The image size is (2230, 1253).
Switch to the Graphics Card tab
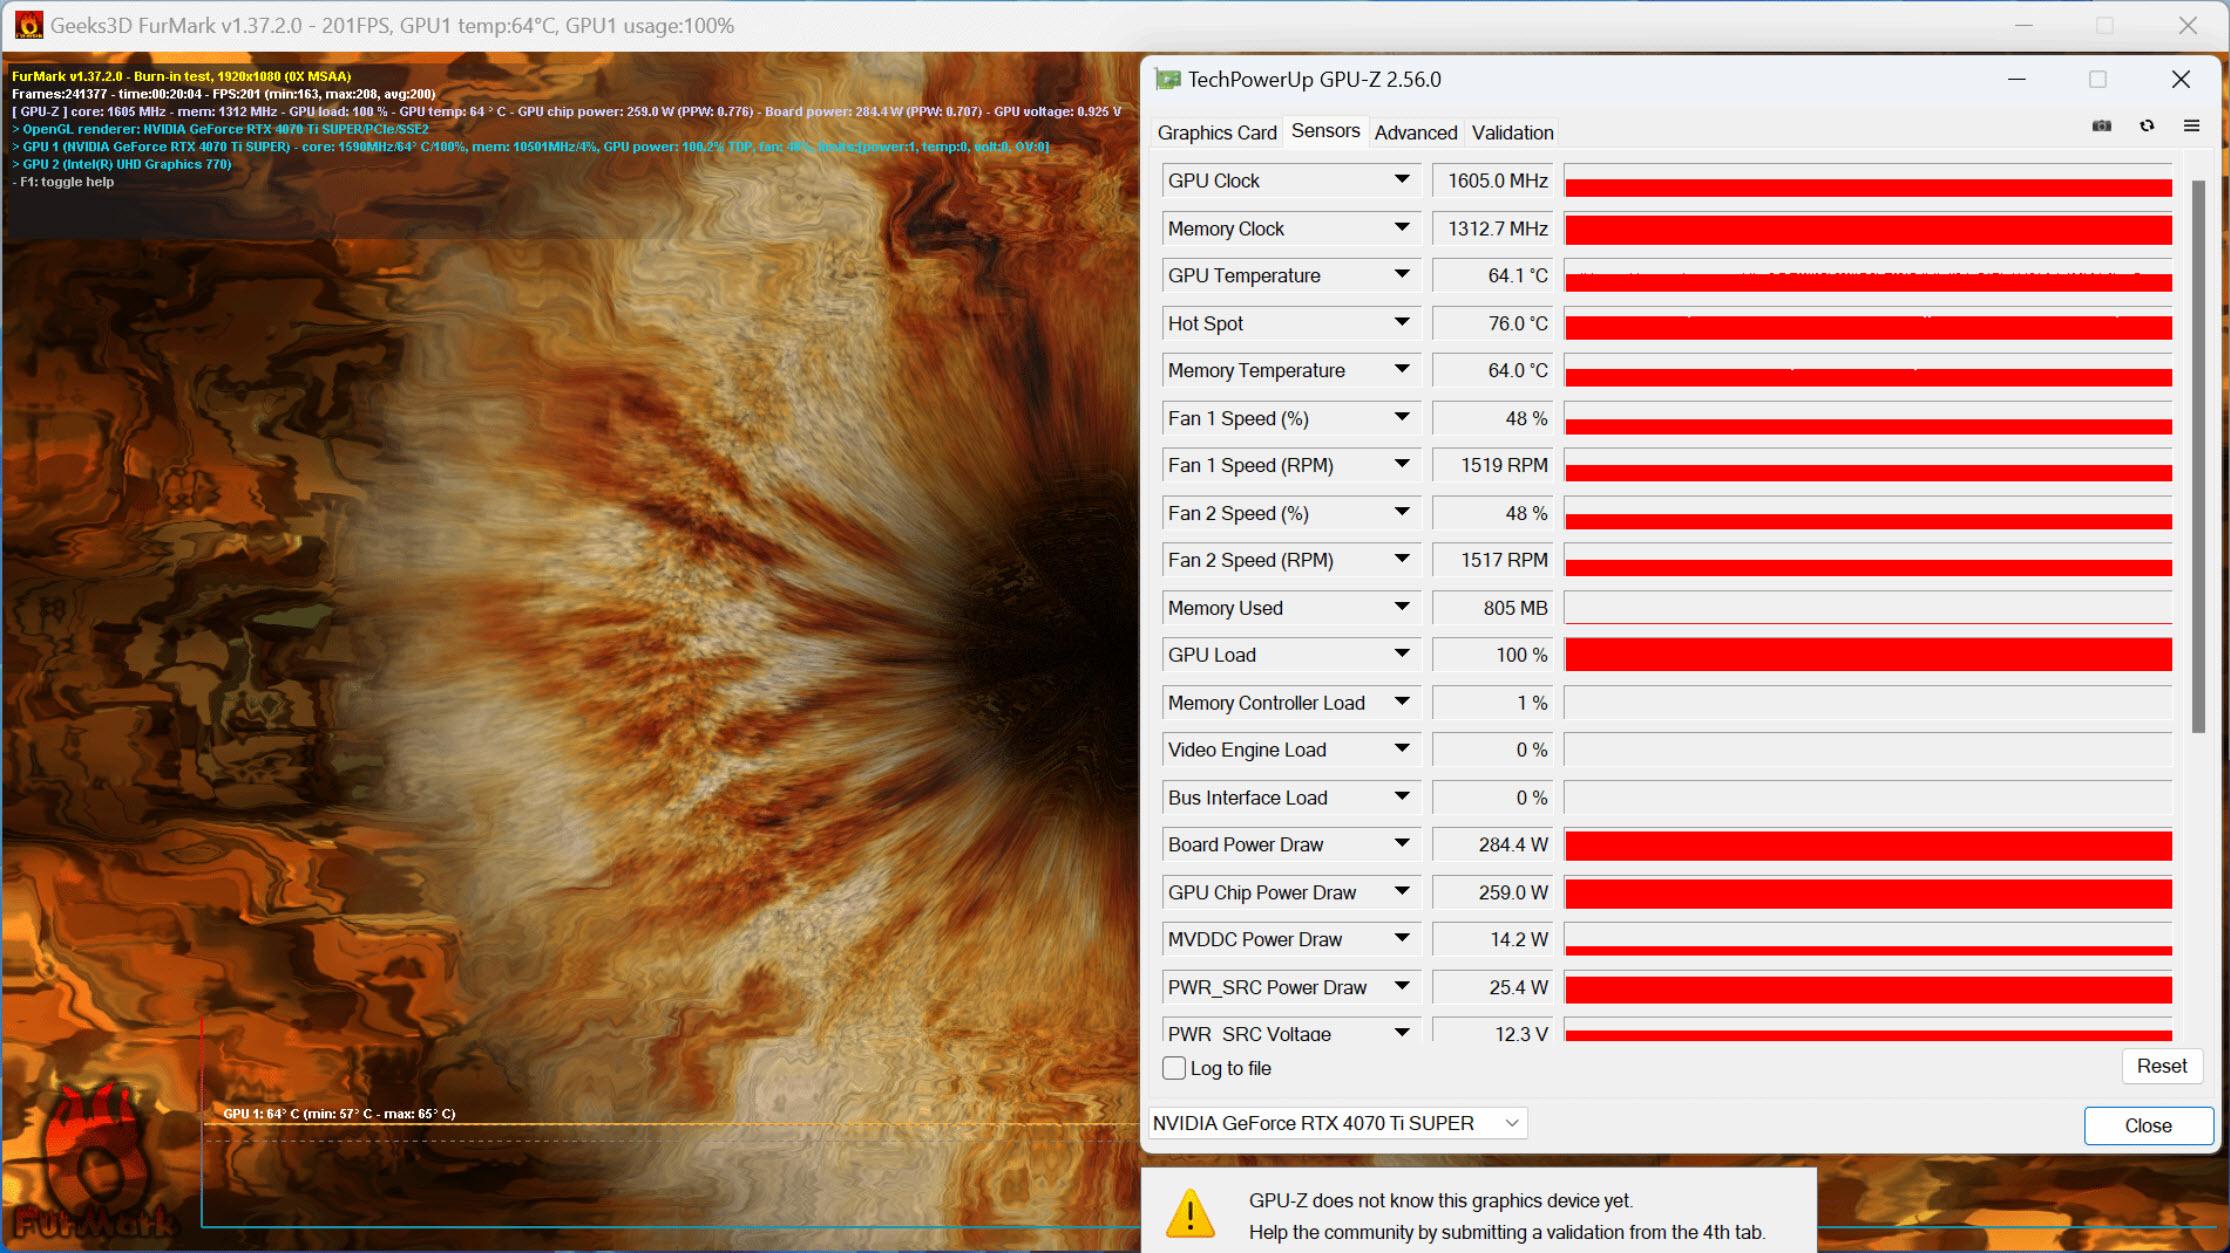point(1218,133)
